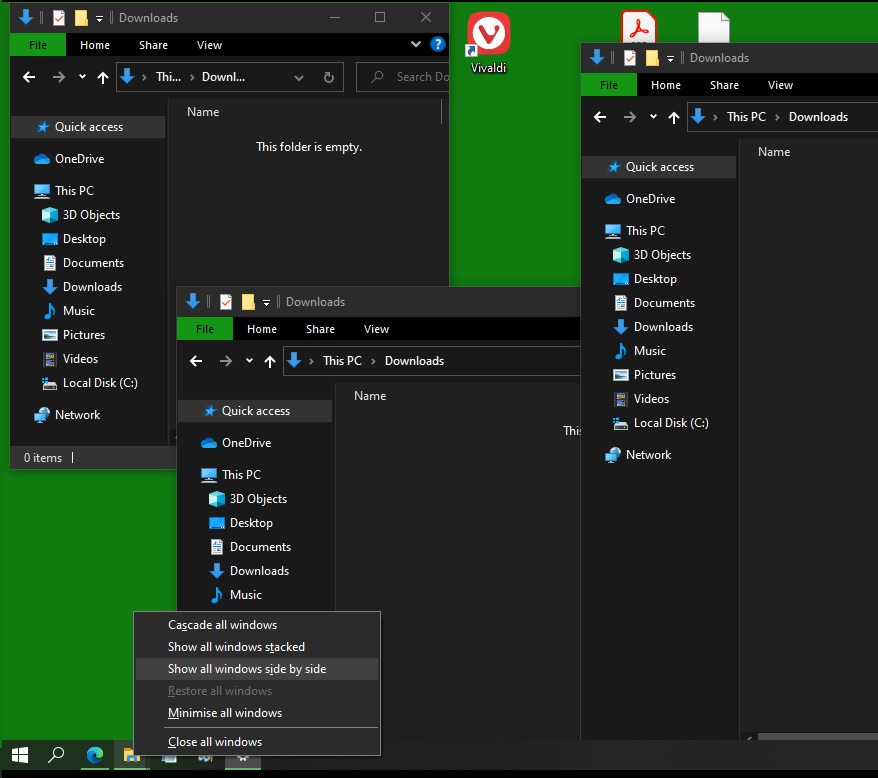Open Share tab in the 0-items Downloads window

[153, 45]
